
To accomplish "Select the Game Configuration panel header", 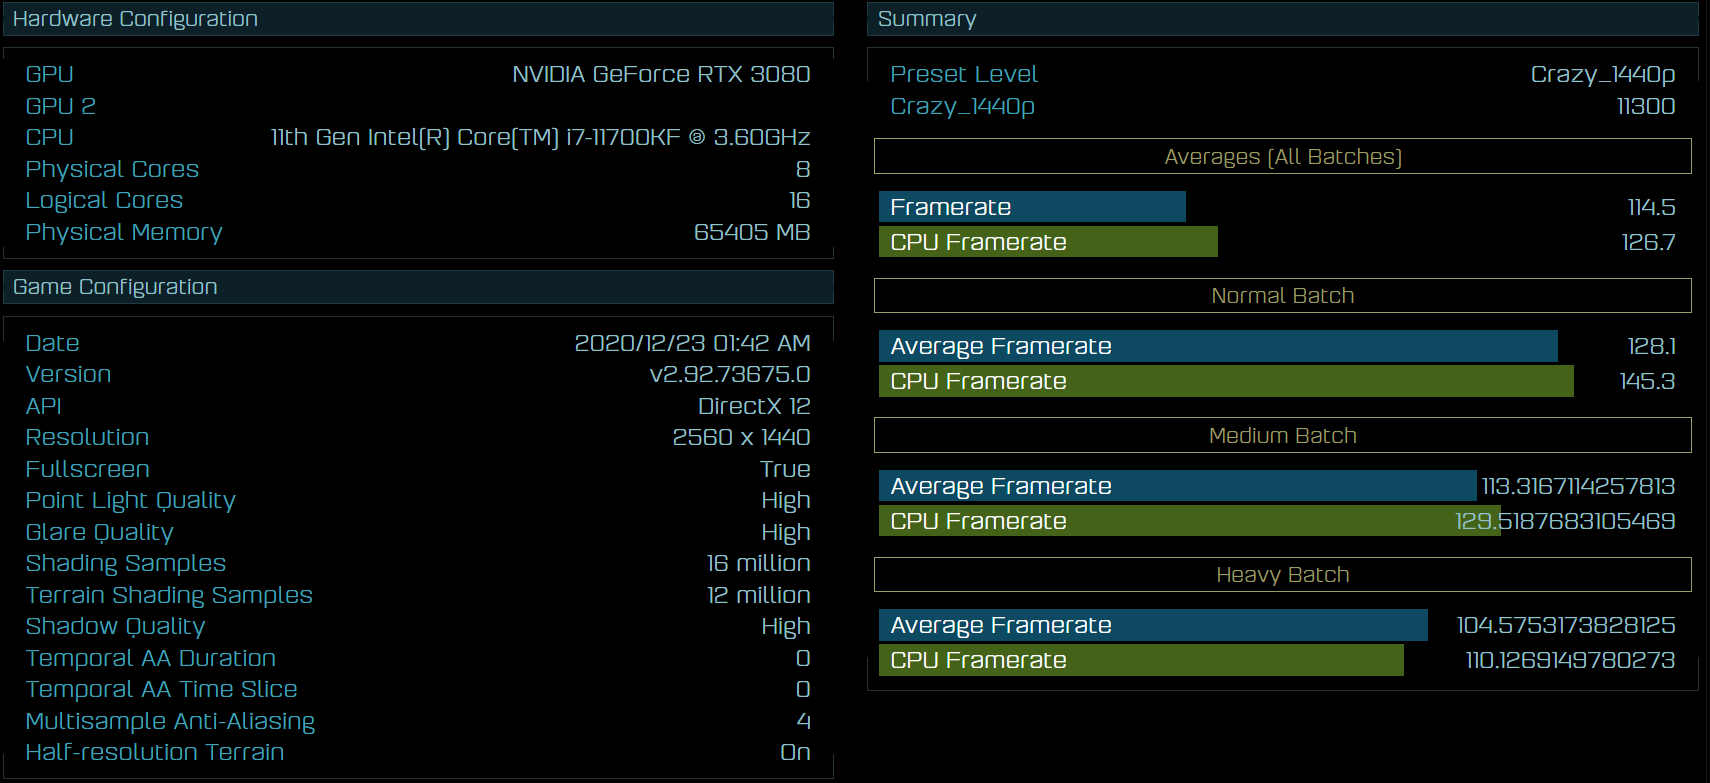I will coord(115,287).
